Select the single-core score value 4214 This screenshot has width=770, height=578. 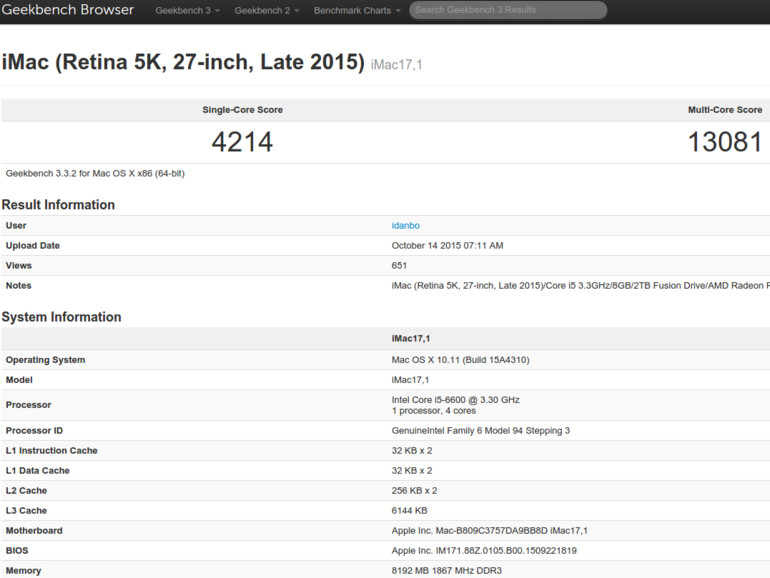pyautogui.click(x=242, y=142)
